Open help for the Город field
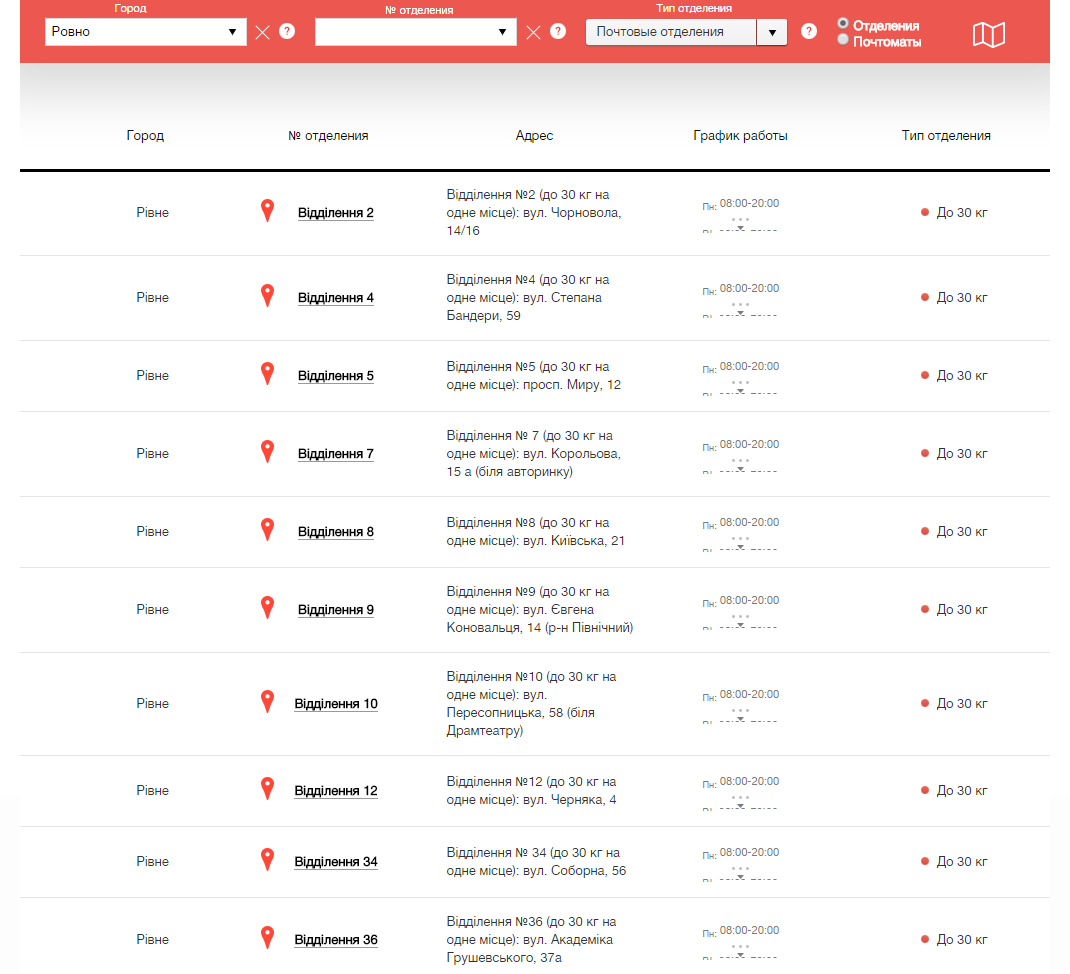The width and height of the screenshot is (1070, 974). pyautogui.click(x=287, y=32)
